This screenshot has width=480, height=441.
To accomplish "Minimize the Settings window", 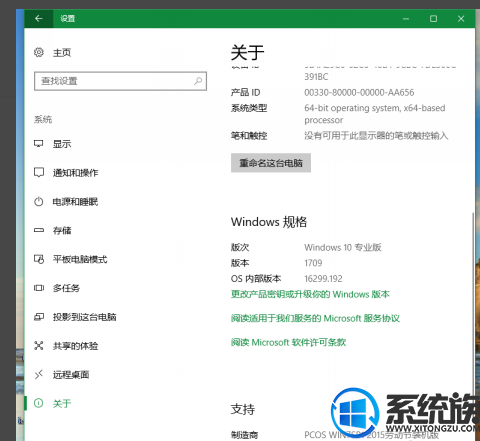I will tap(406, 19).
